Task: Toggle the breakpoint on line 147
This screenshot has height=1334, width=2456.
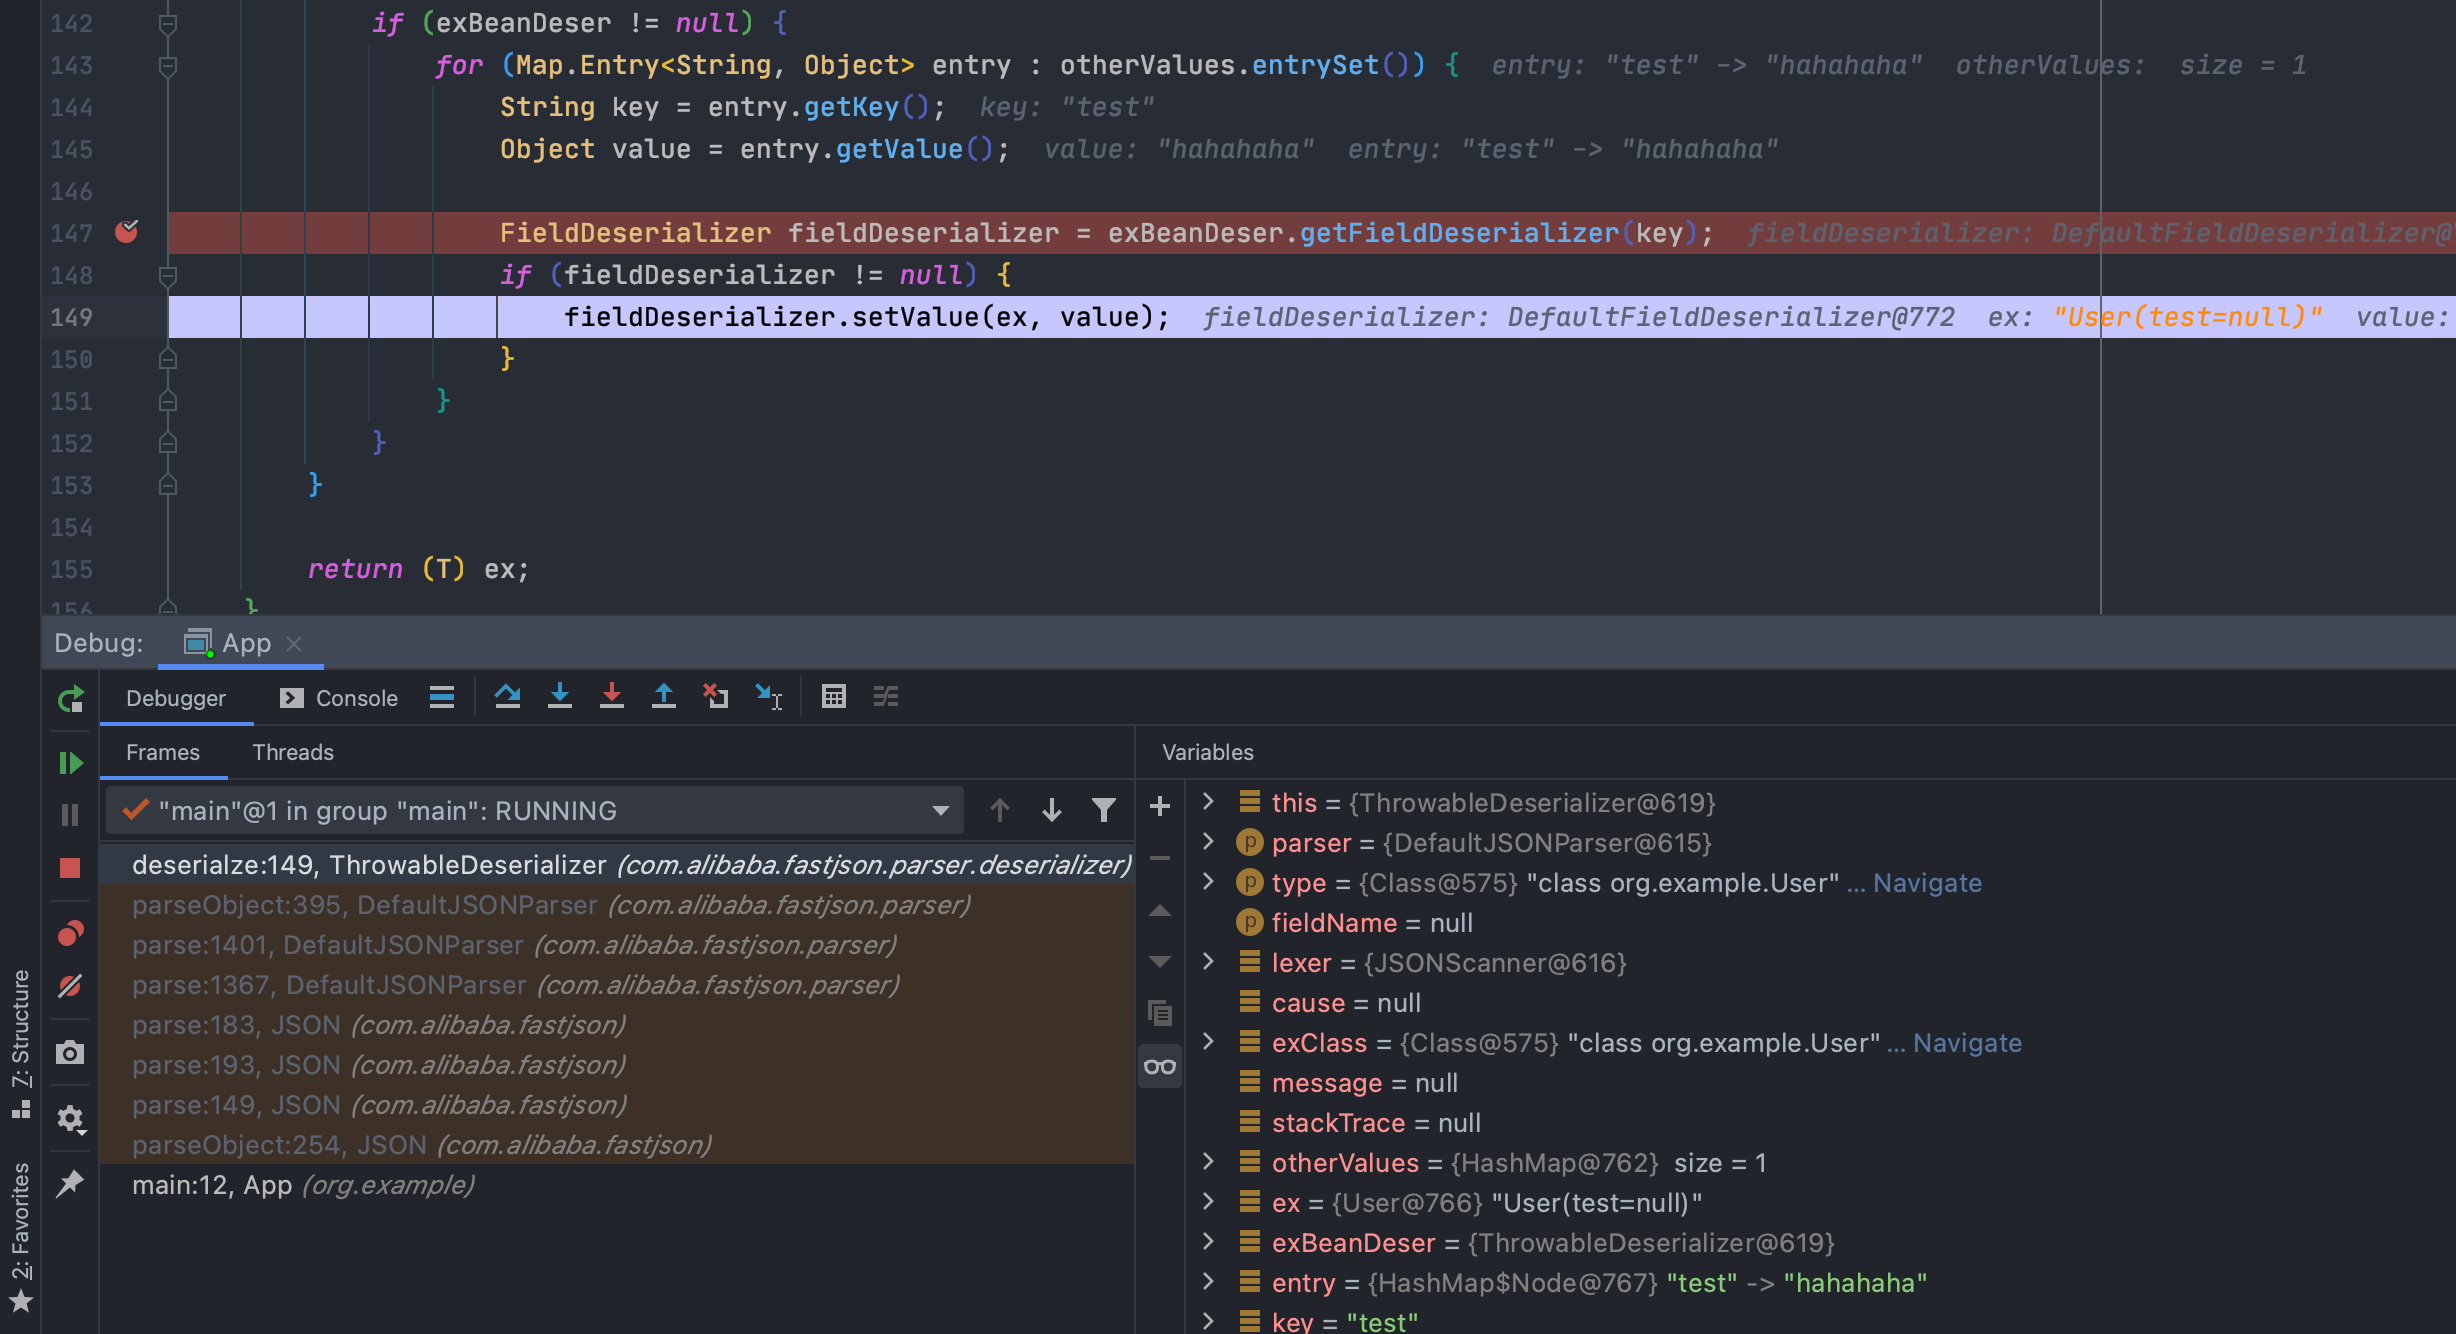Action: (x=127, y=232)
